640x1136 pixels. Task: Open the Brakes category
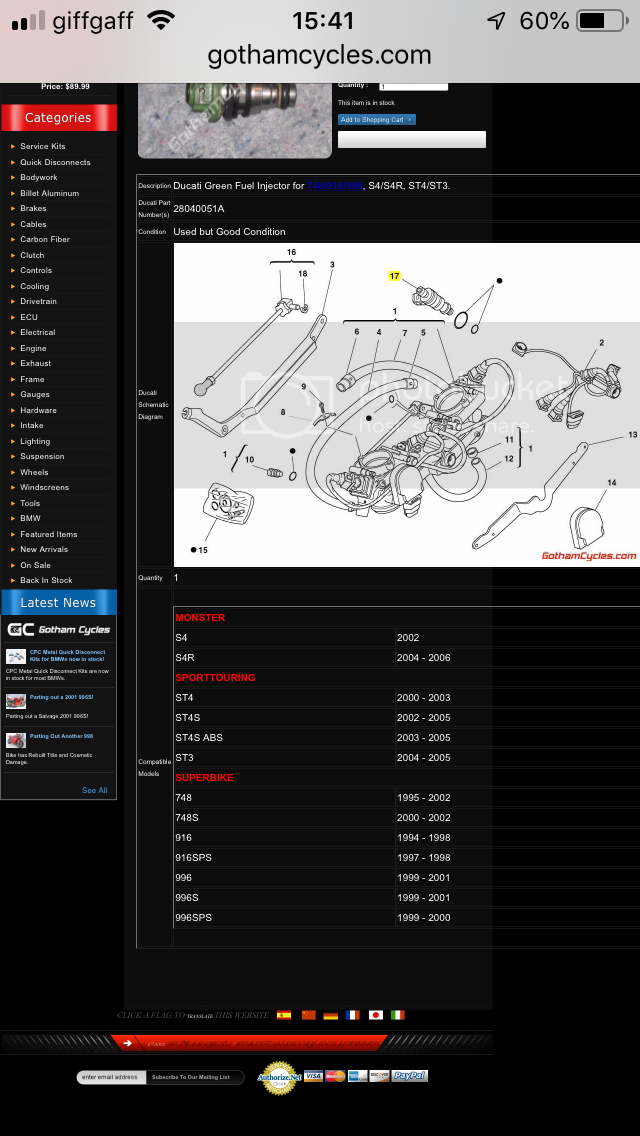(33, 209)
